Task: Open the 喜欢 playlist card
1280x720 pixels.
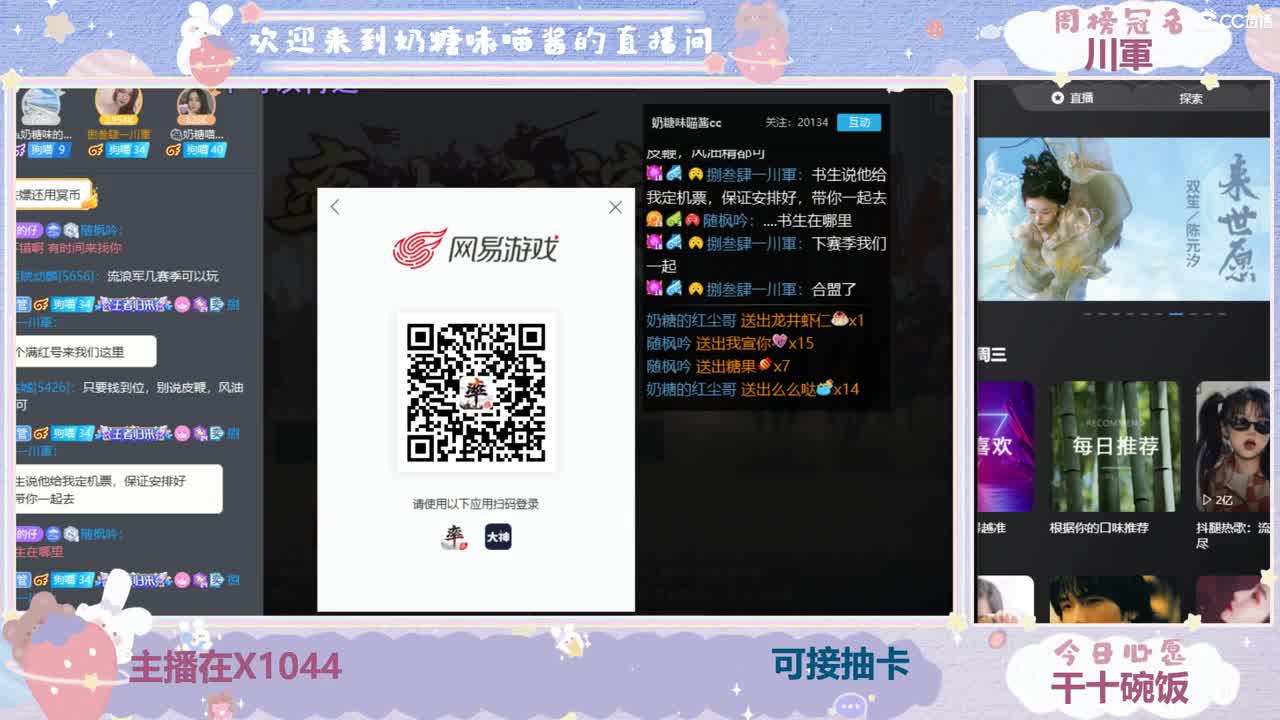Action: pyautogui.click(x=1005, y=446)
